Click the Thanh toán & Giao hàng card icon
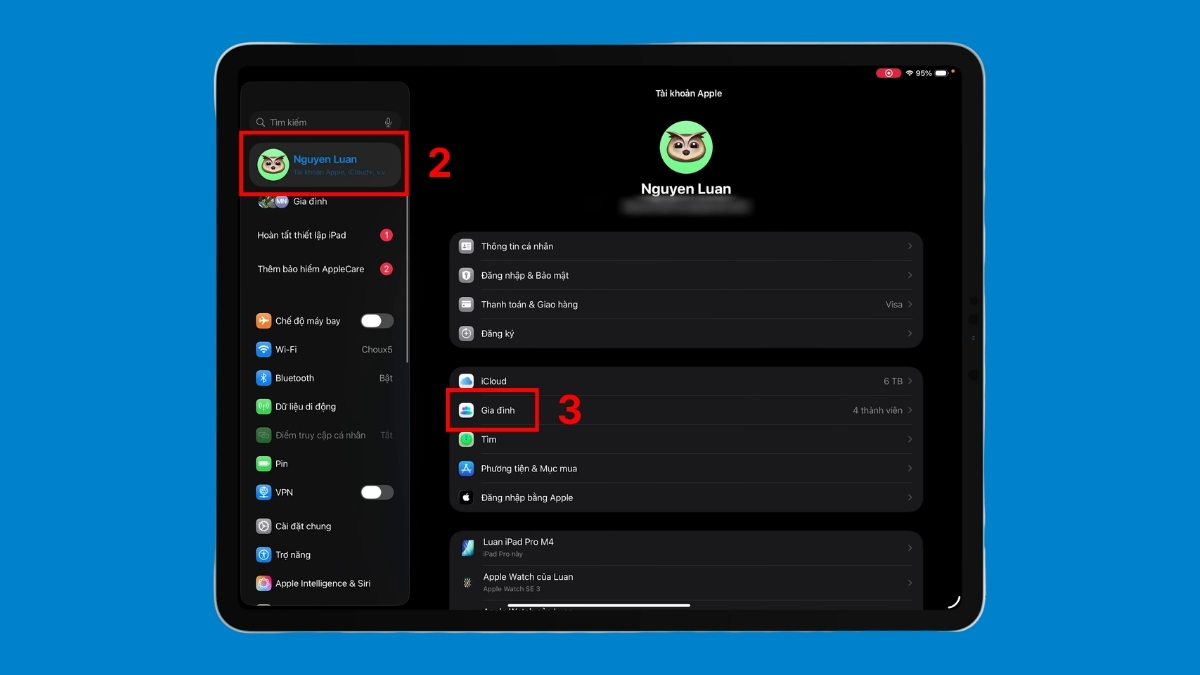 pos(466,304)
